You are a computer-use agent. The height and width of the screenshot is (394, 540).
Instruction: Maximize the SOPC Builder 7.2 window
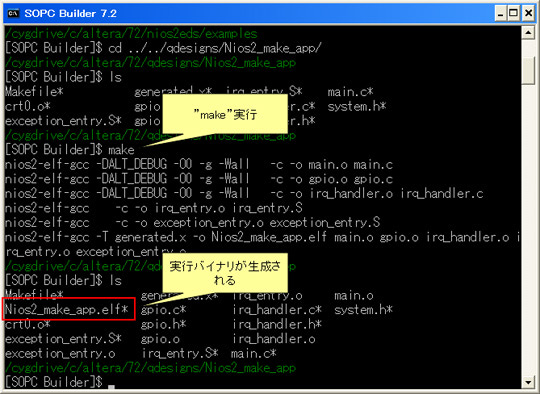513,13
